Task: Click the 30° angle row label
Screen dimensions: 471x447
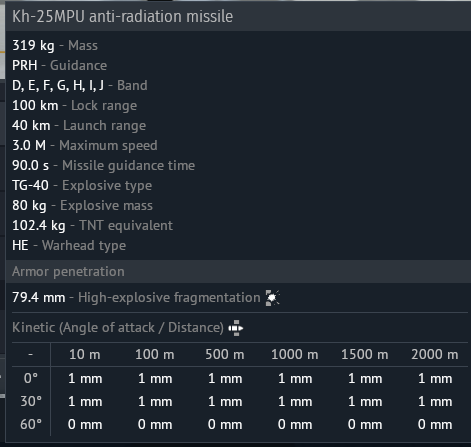Action: click(x=31, y=401)
